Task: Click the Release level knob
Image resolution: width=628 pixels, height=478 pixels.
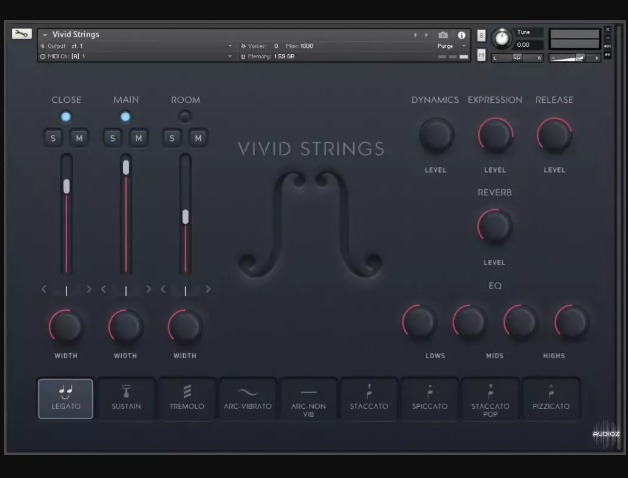Action: coord(555,135)
